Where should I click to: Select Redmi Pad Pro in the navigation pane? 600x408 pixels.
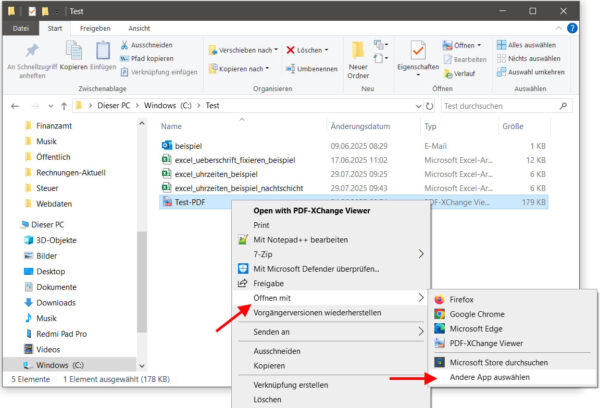61,334
